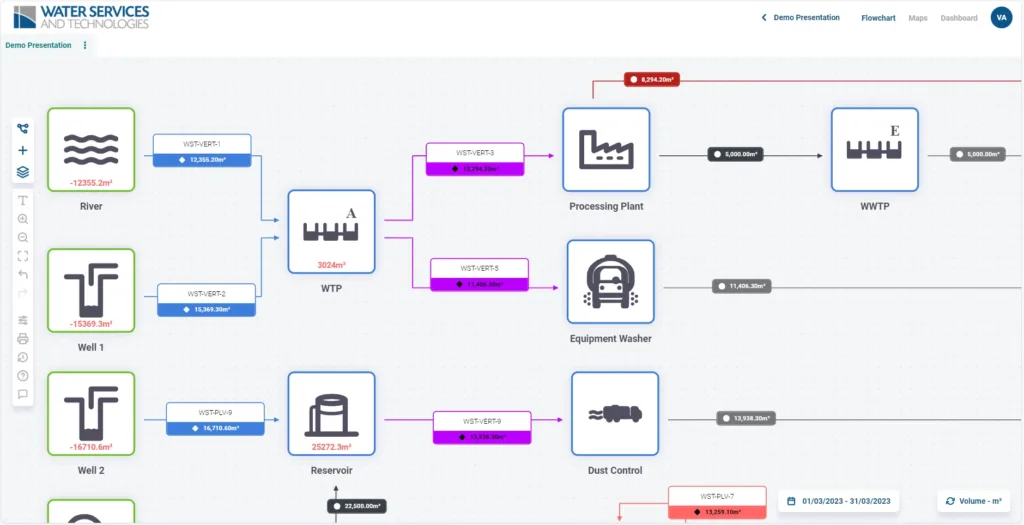
Task: Select the Processing Plant node
Action: click(x=606, y=150)
